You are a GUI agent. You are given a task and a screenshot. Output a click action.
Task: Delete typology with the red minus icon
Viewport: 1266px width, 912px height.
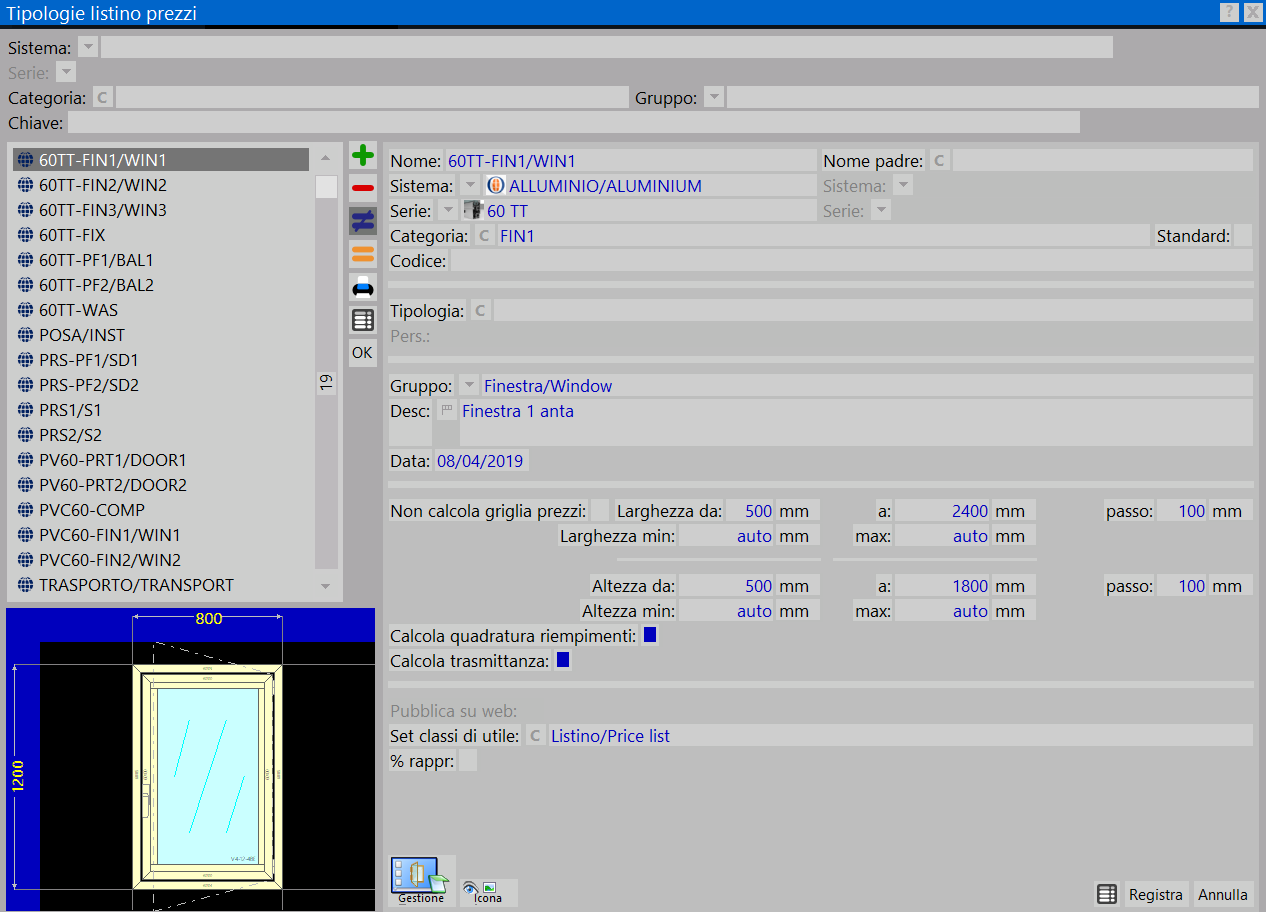363,188
